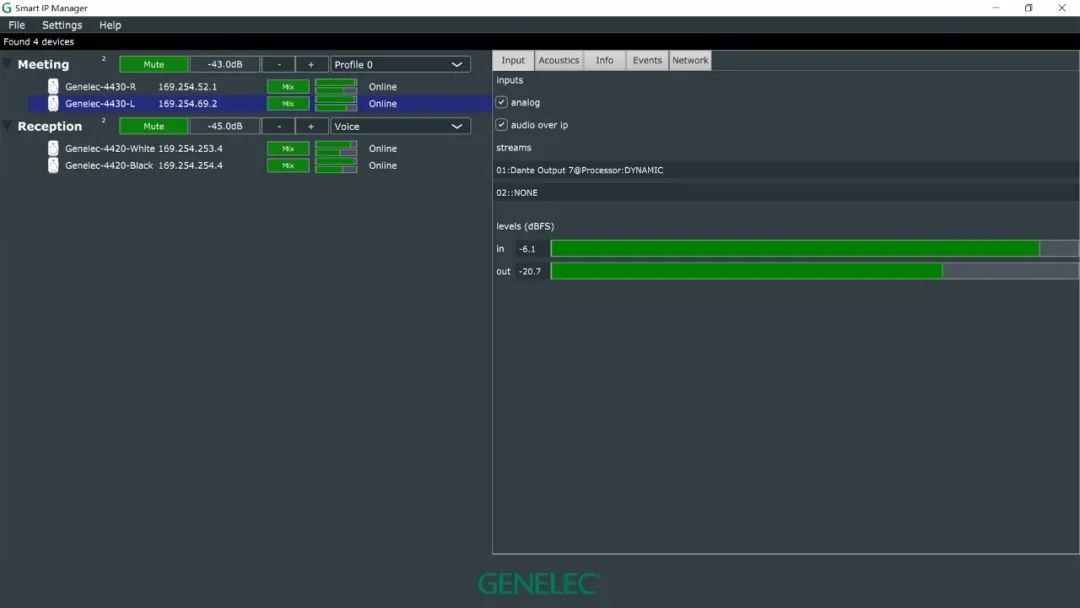
Task: Switch to the Info tab
Action: 605,60
